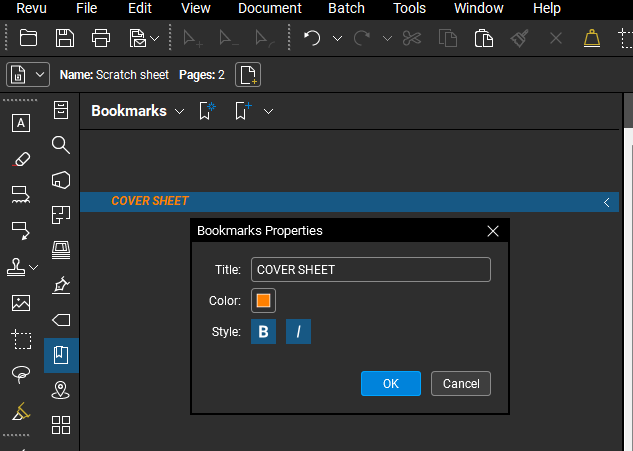The image size is (633, 451).
Task: Toggle Italic style for the bookmark
Action: tap(298, 331)
